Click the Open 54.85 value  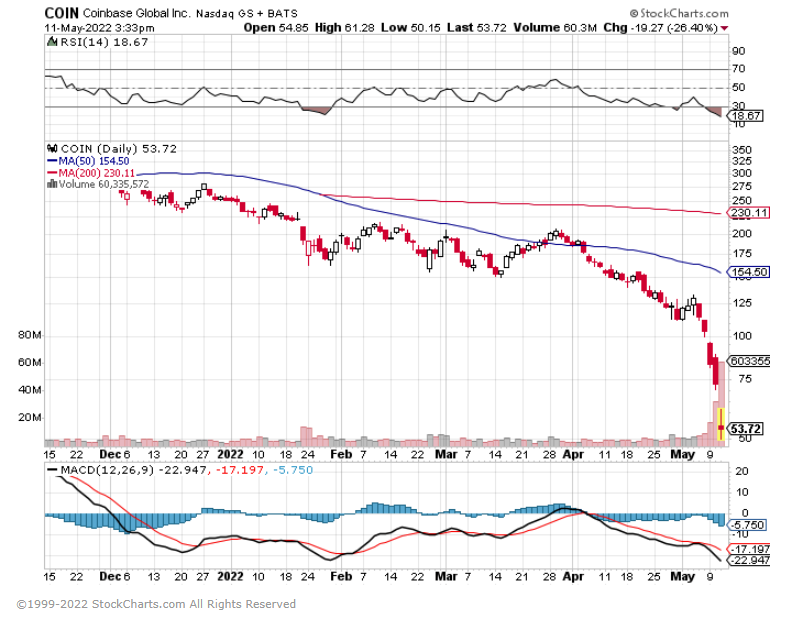pos(275,27)
